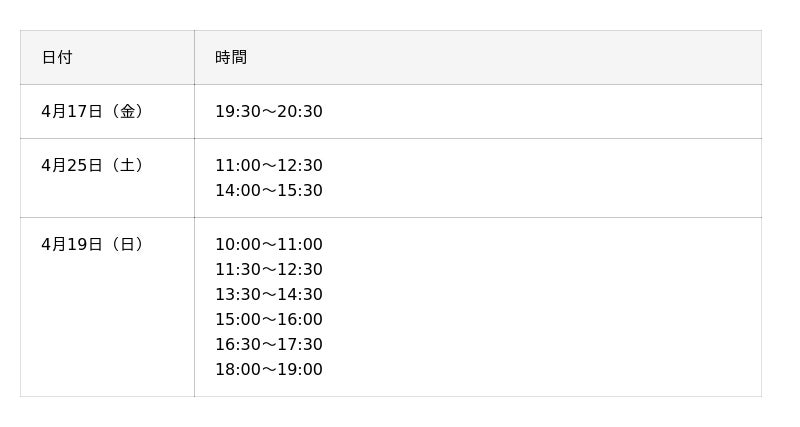The width and height of the screenshot is (800, 427).
Task: Click the 時間 column header
Action: coord(231,57)
